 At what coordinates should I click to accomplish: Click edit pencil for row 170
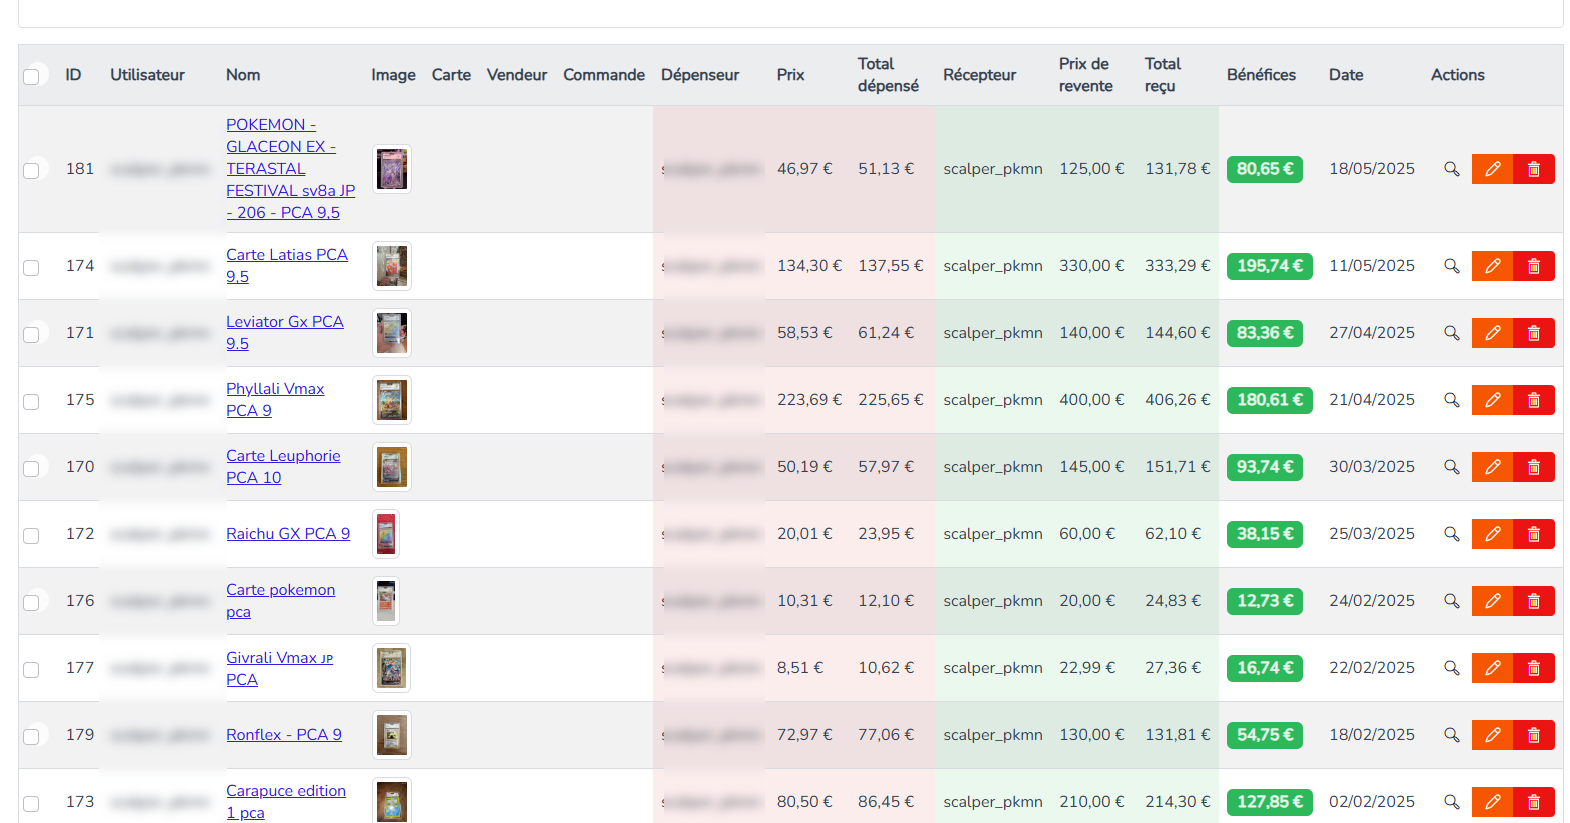tap(1492, 467)
